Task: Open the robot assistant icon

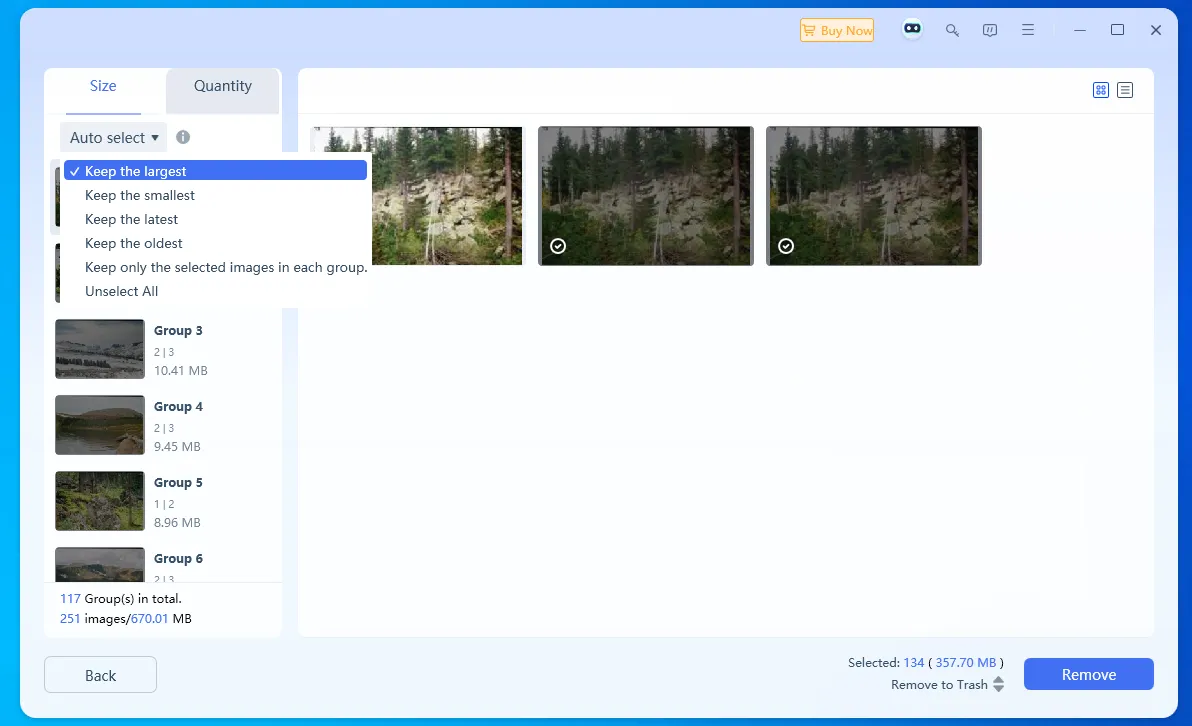Action: [x=912, y=29]
